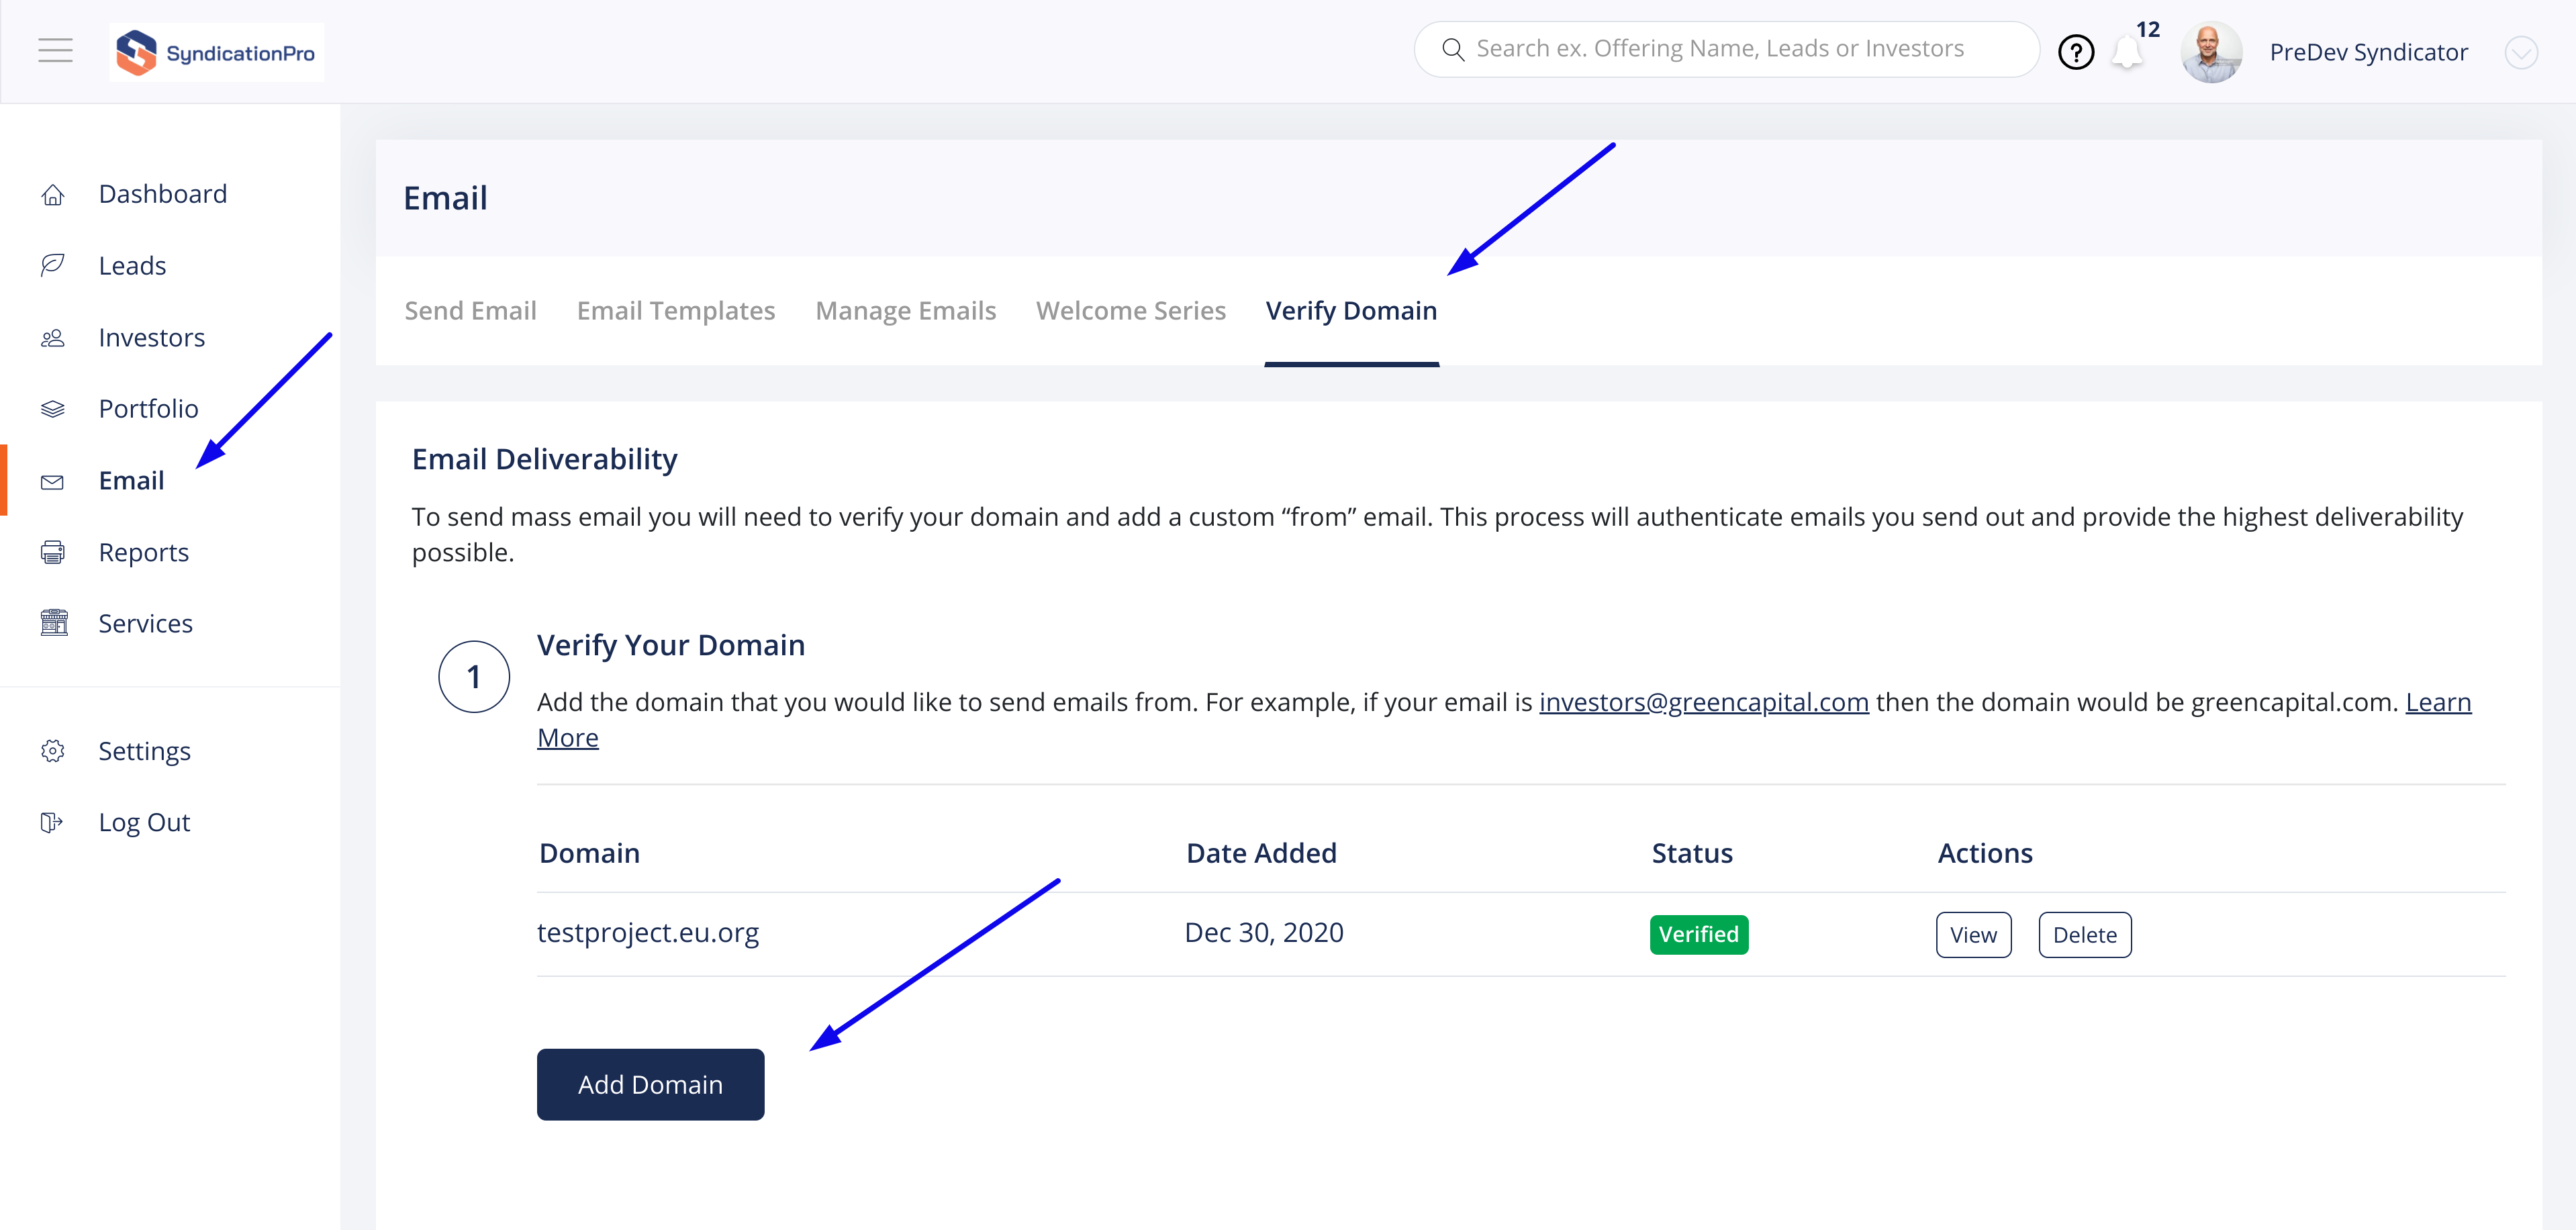Image resolution: width=2576 pixels, height=1230 pixels.
Task: Open the Email Templates tab
Action: (676, 311)
